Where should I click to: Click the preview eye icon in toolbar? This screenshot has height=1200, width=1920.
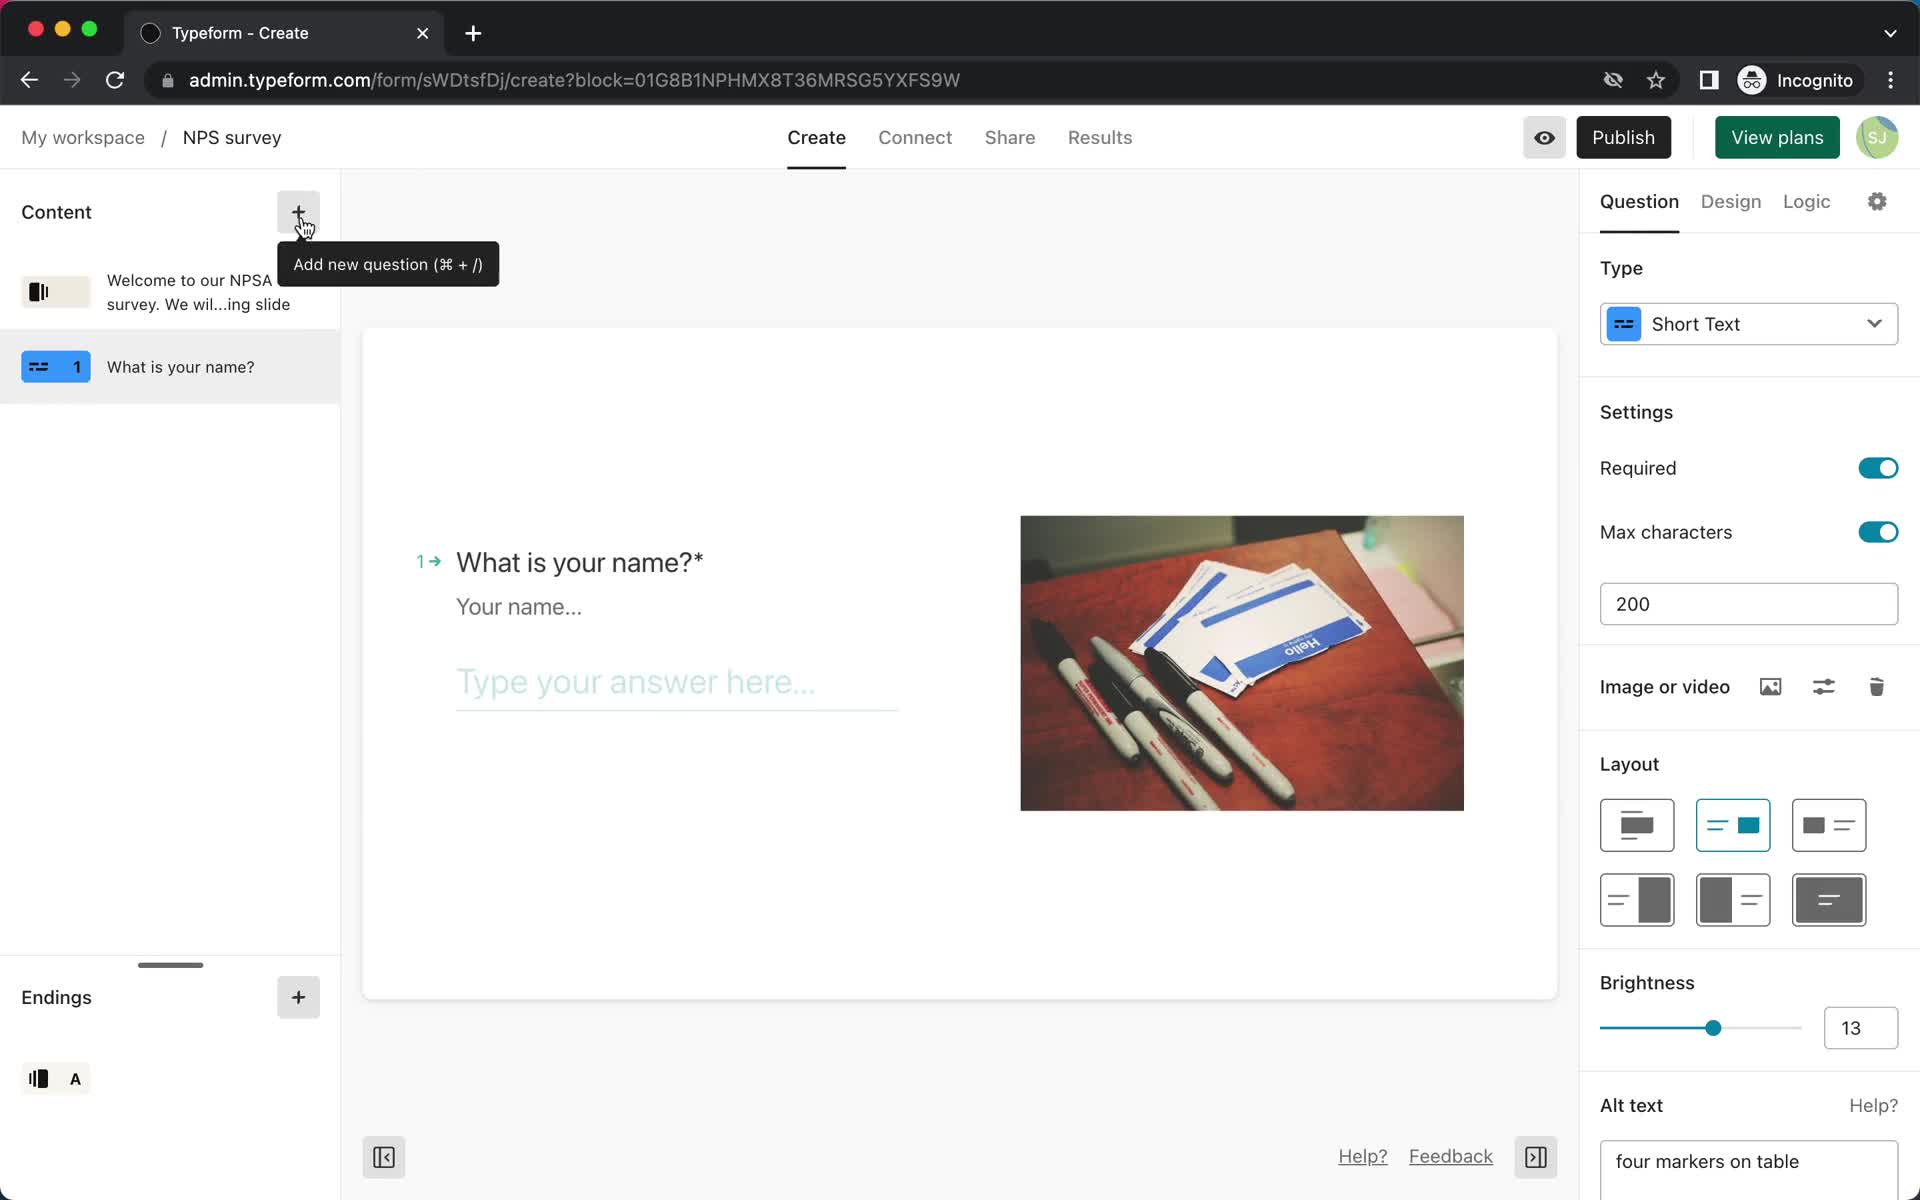point(1543,137)
